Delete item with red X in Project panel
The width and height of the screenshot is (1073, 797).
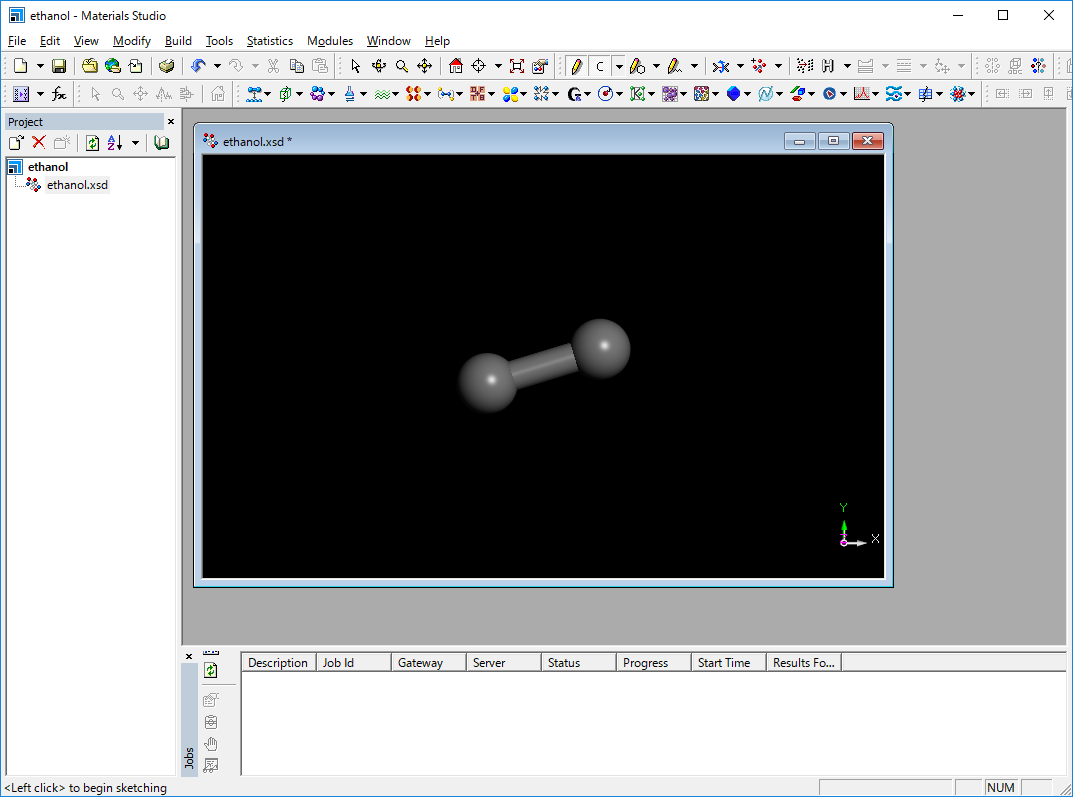pyautogui.click(x=39, y=143)
